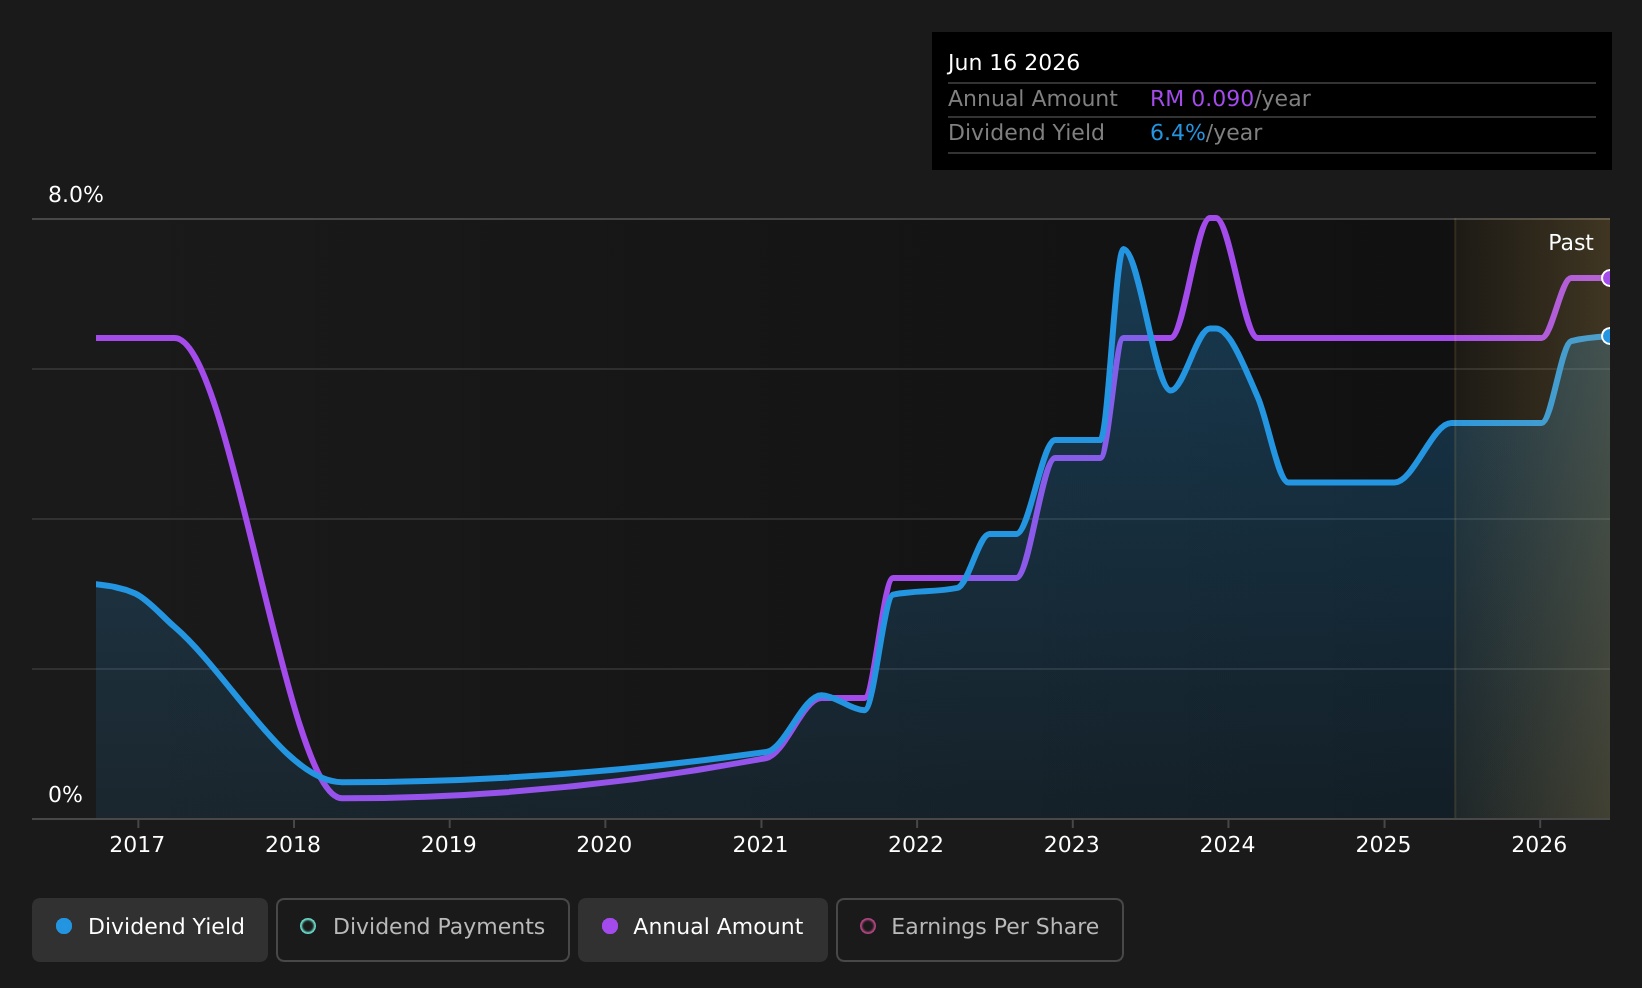Click the 2024 x-axis label
The height and width of the screenshot is (988, 1642).
pyautogui.click(x=1228, y=845)
